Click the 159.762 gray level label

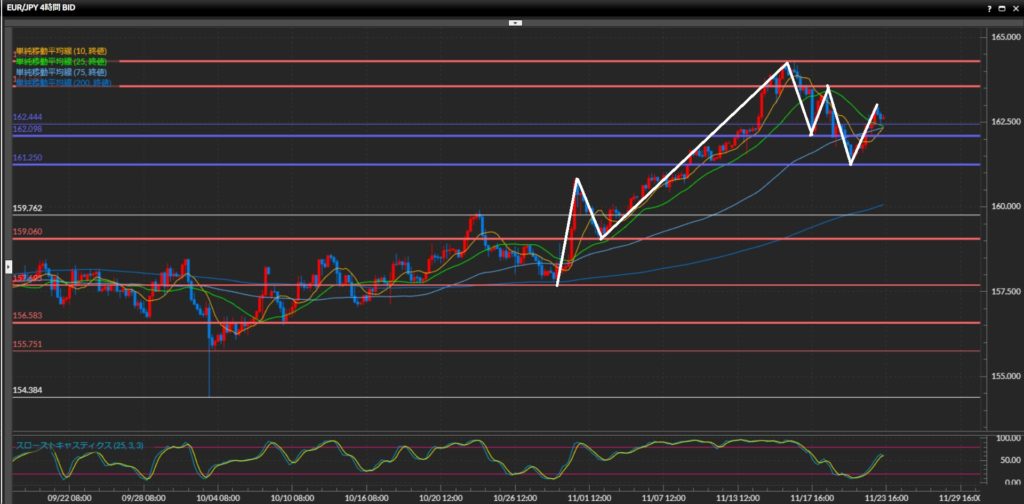(x=27, y=208)
